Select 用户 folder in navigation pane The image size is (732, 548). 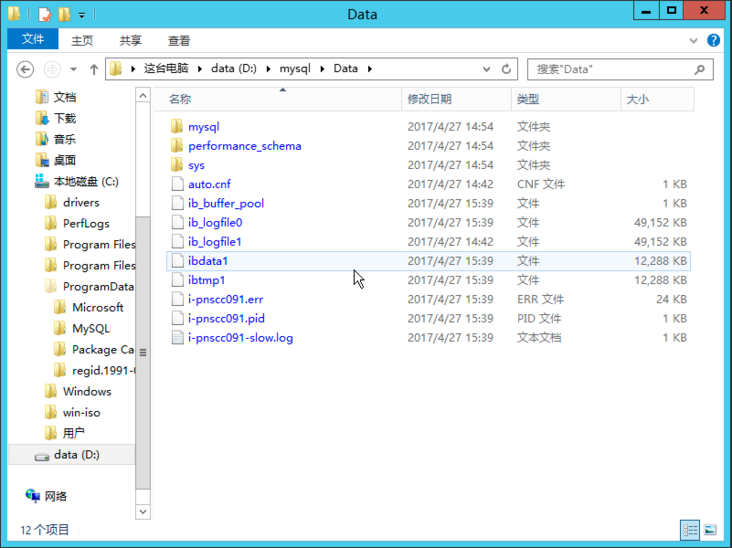click(x=73, y=433)
